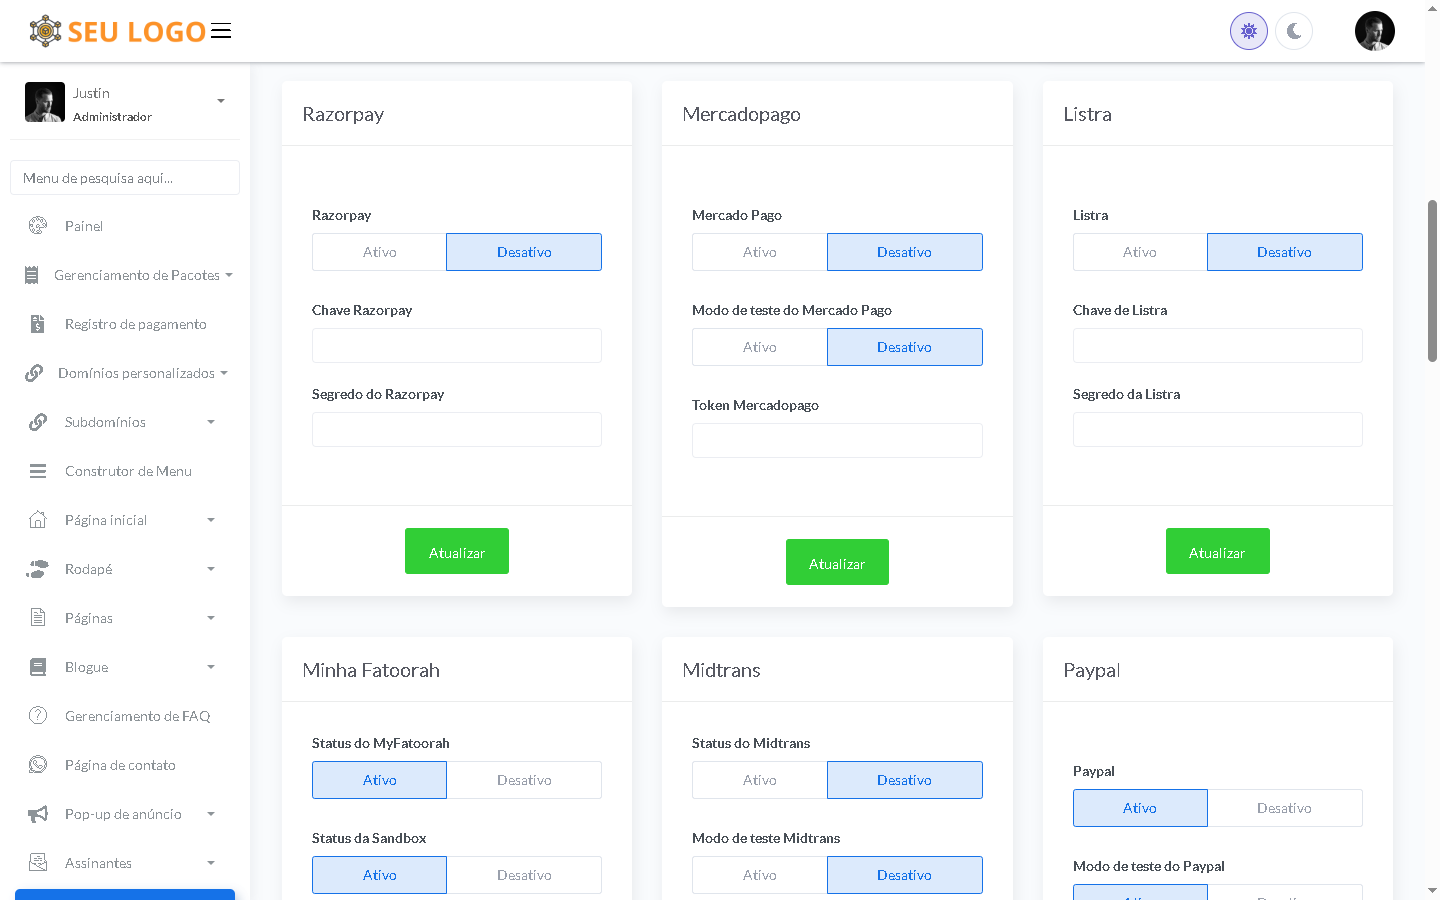Open Página de contato WhatsApp icon
This screenshot has height=900, width=1440.
click(x=38, y=765)
